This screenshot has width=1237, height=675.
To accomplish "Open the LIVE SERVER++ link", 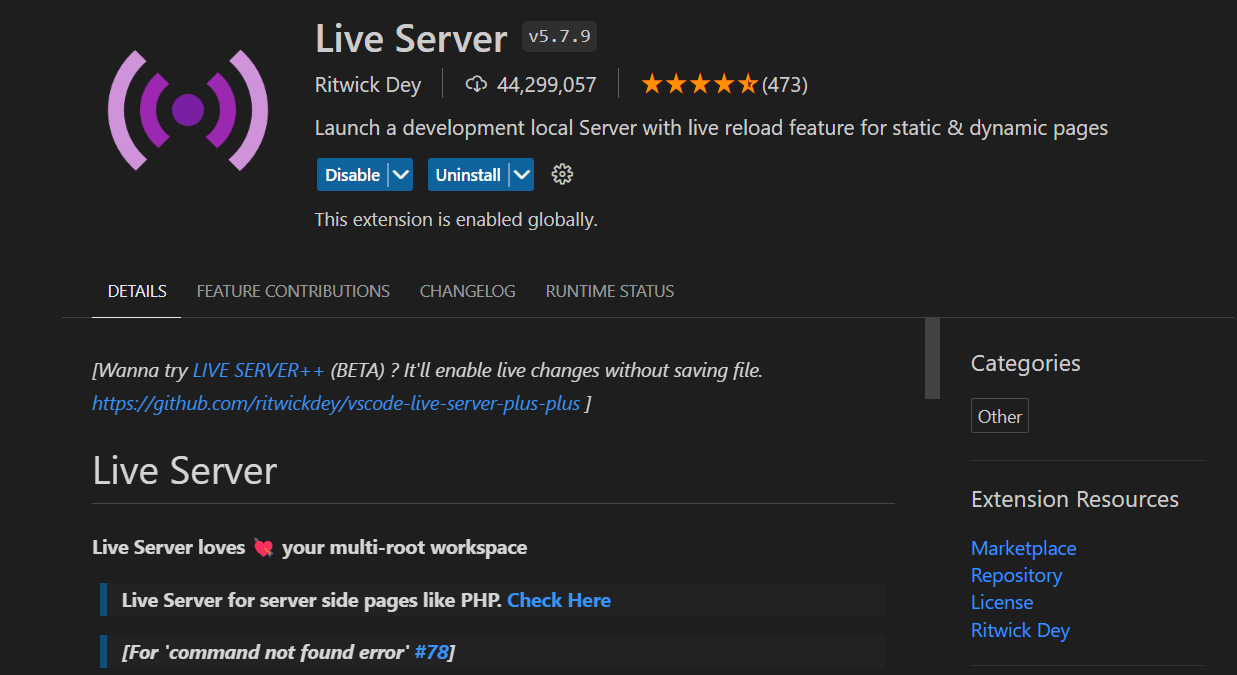I will coord(258,370).
